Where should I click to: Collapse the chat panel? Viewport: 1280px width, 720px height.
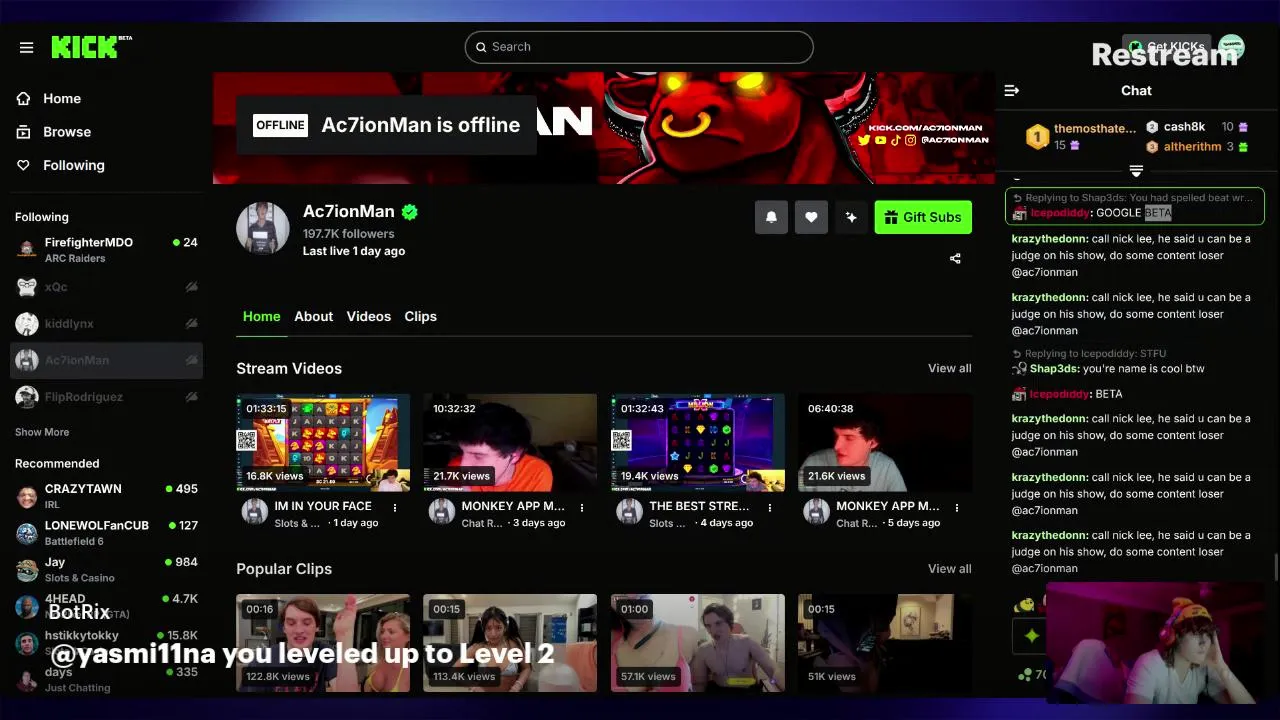1012,90
